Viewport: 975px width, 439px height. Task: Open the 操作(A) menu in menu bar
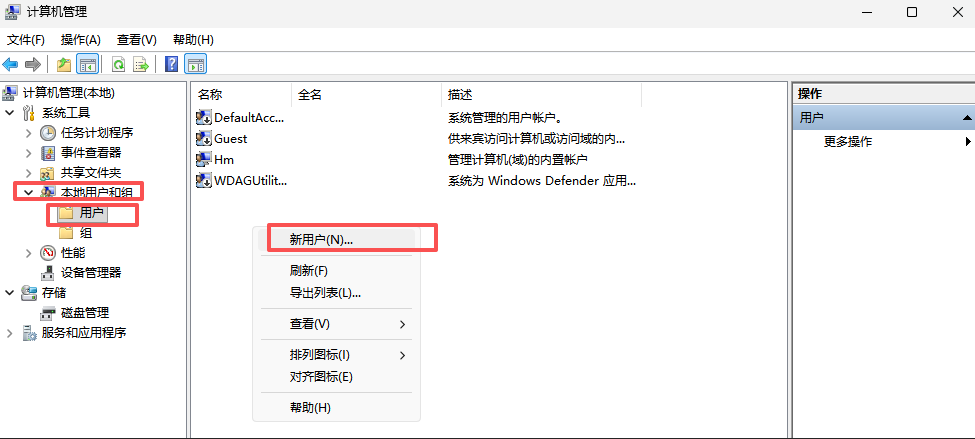tap(81, 40)
